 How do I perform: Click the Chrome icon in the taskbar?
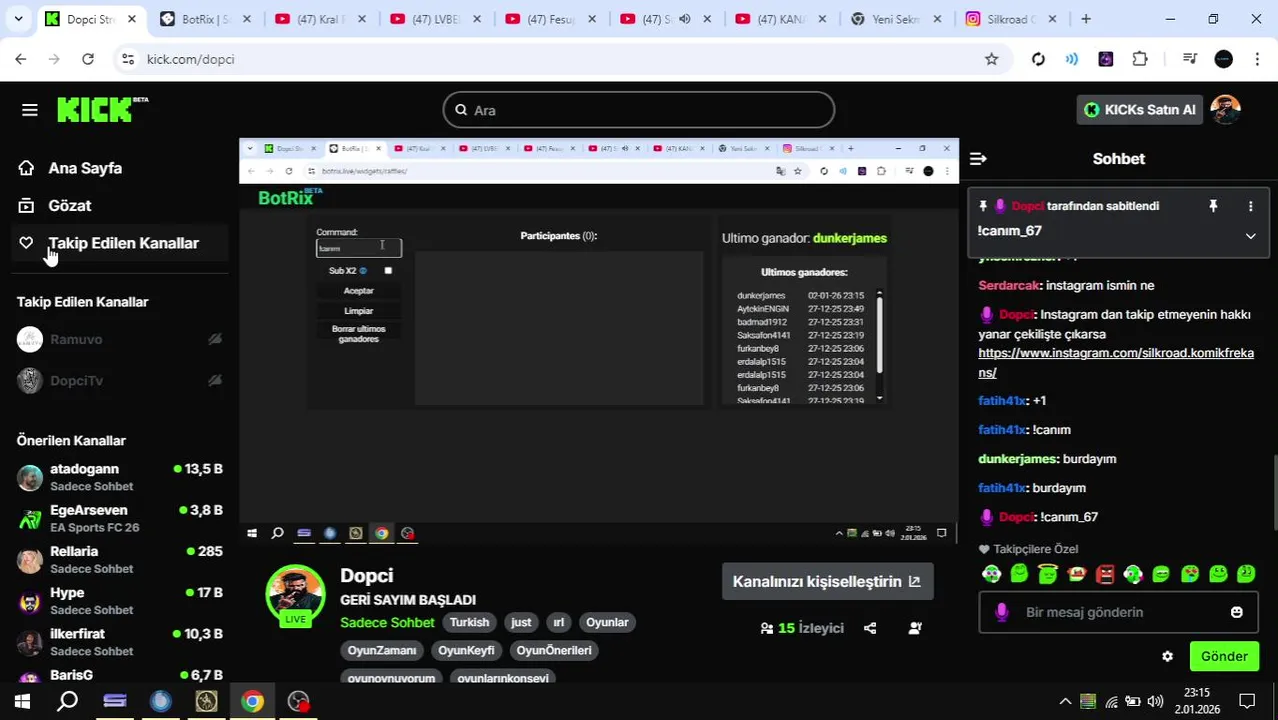(252, 701)
